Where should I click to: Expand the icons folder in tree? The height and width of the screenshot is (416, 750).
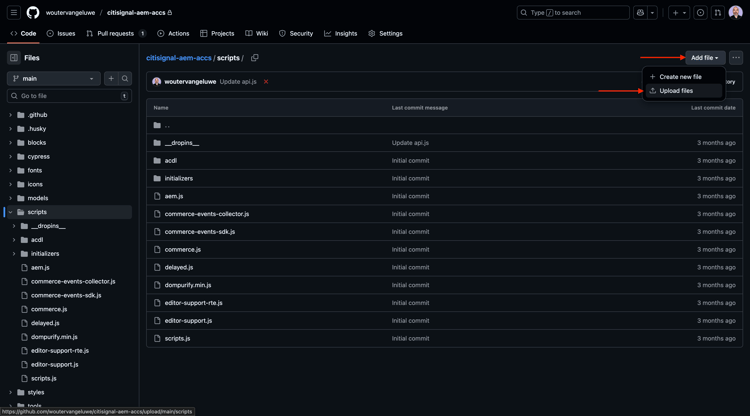(11, 185)
